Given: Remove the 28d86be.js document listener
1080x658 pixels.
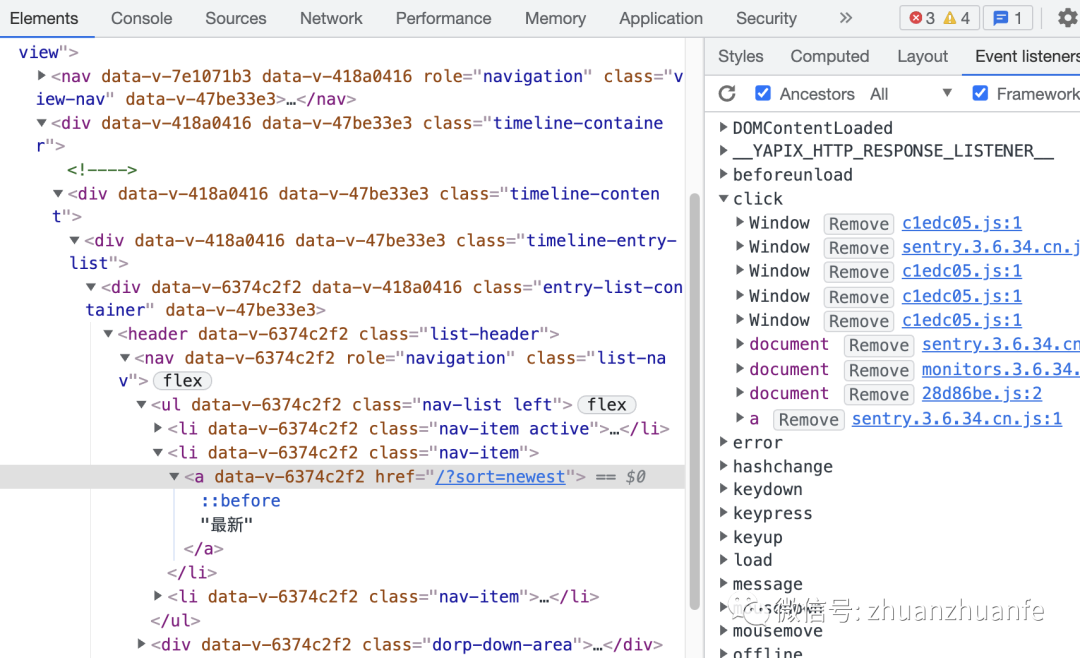Looking at the screenshot, I should (878, 395).
